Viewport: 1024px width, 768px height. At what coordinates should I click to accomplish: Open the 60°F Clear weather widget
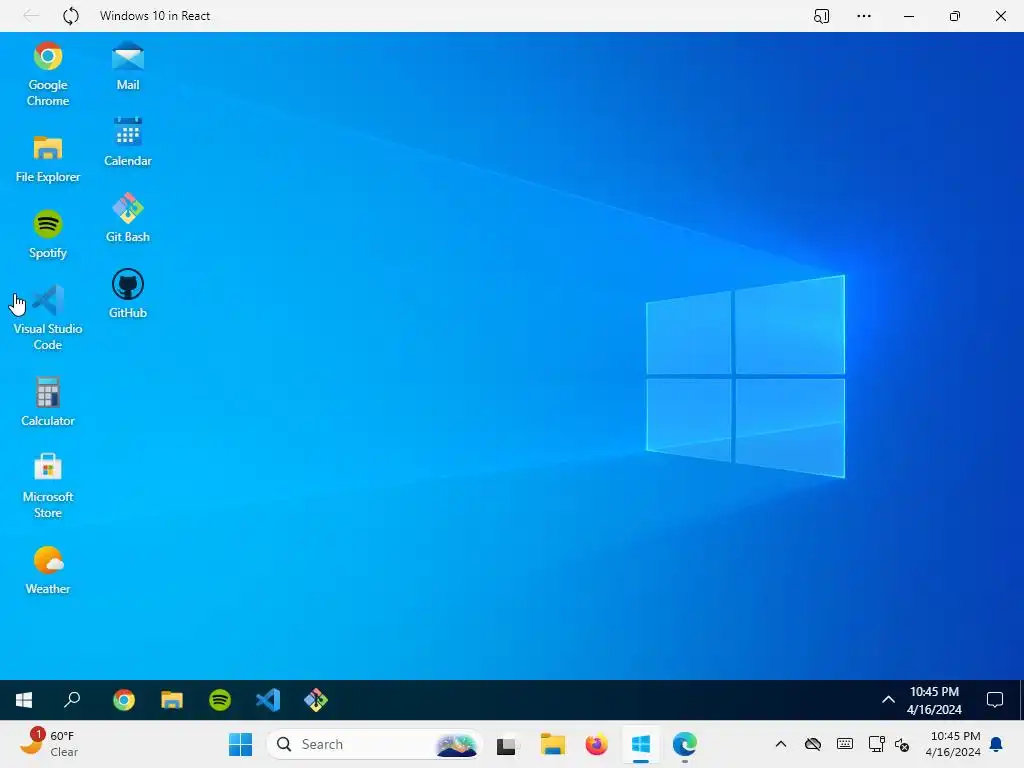coord(50,744)
